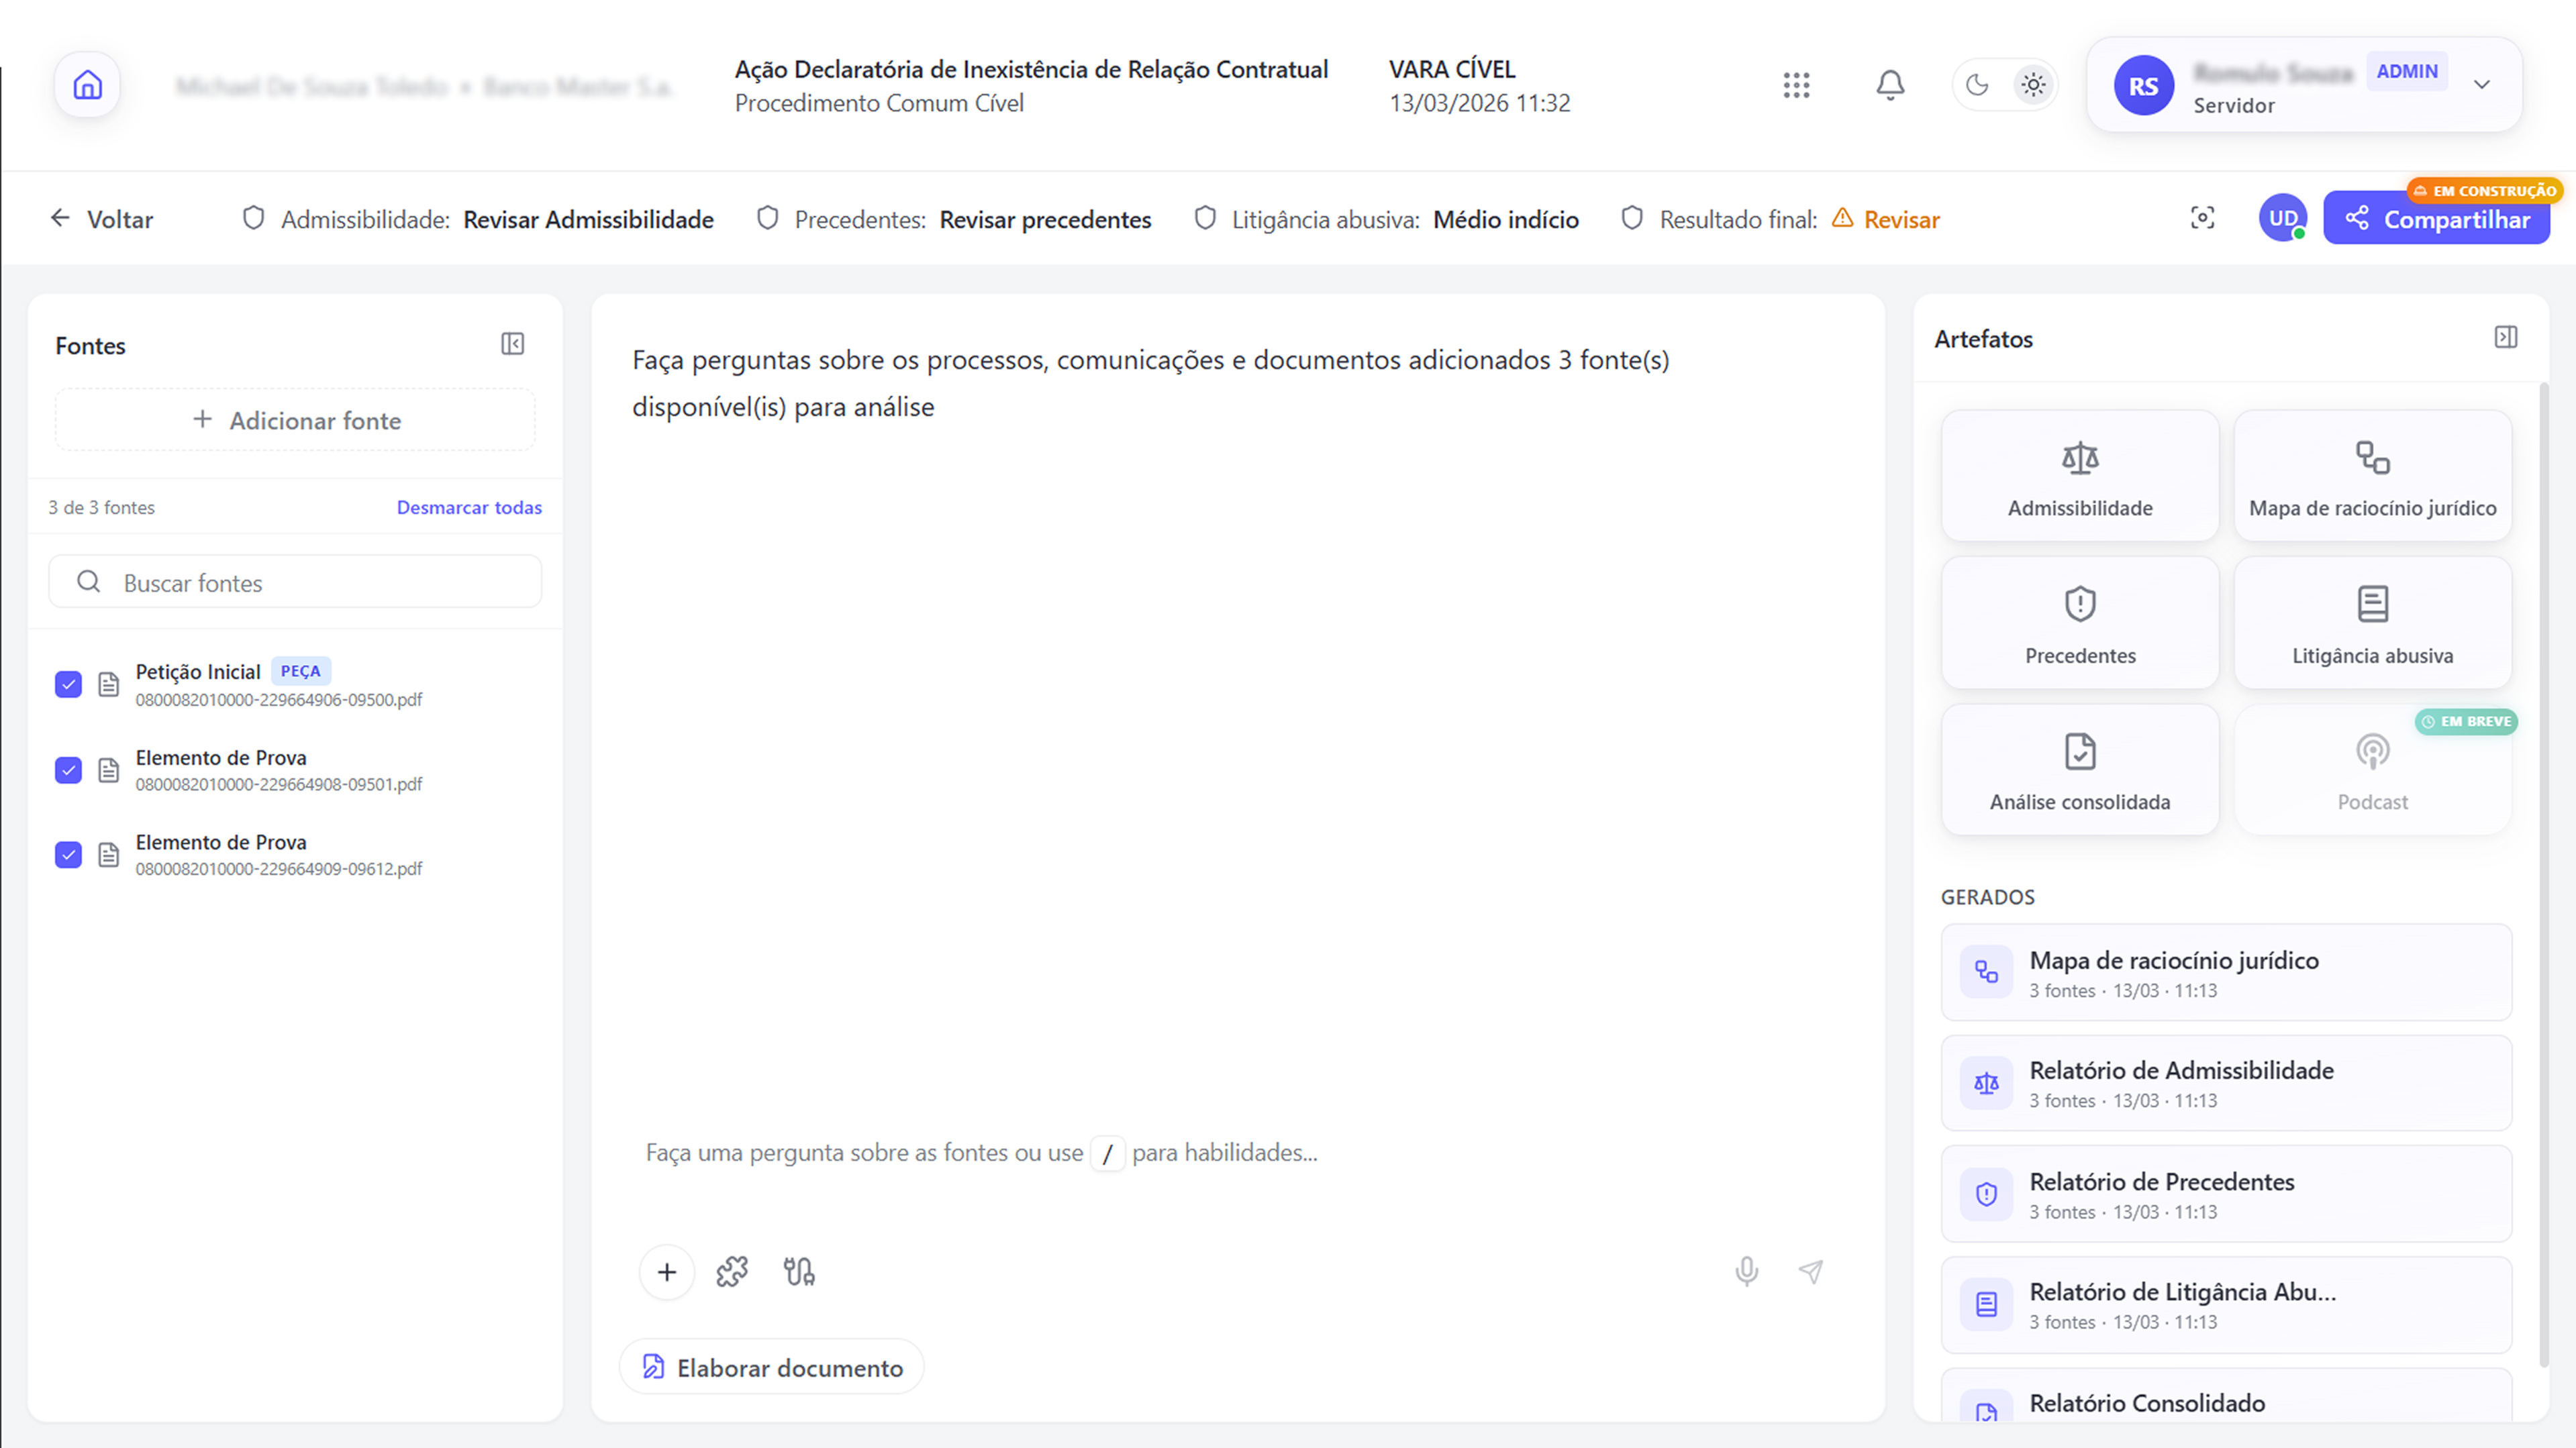Click the notifications bell icon
2576x1448 pixels.
pos(1890,85)
